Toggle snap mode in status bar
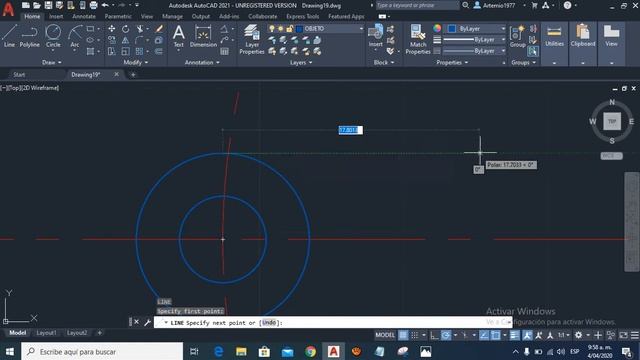Screen dimensions: 640x360 coord(415,335)
